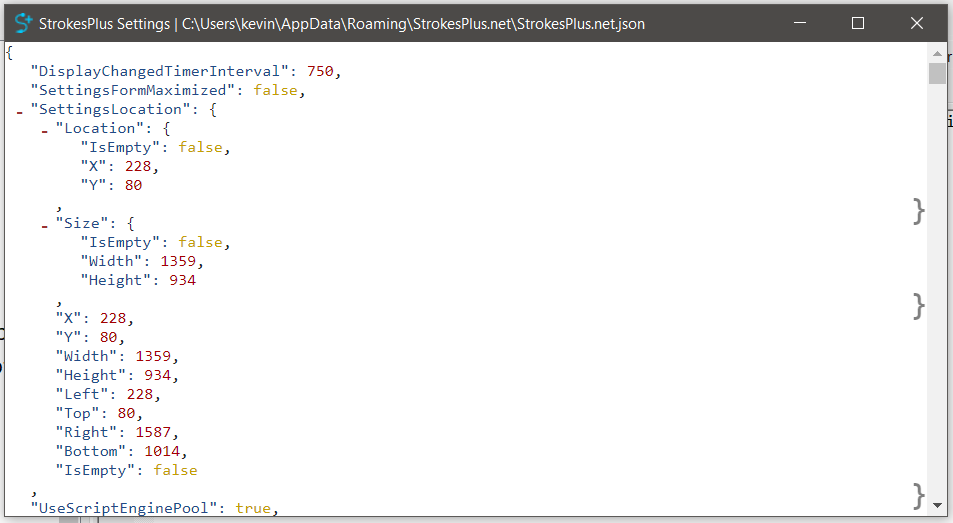This screenshot has height=523, width=953.
Task: Click the "Left" value 228
Action: [x=140, y=394]
